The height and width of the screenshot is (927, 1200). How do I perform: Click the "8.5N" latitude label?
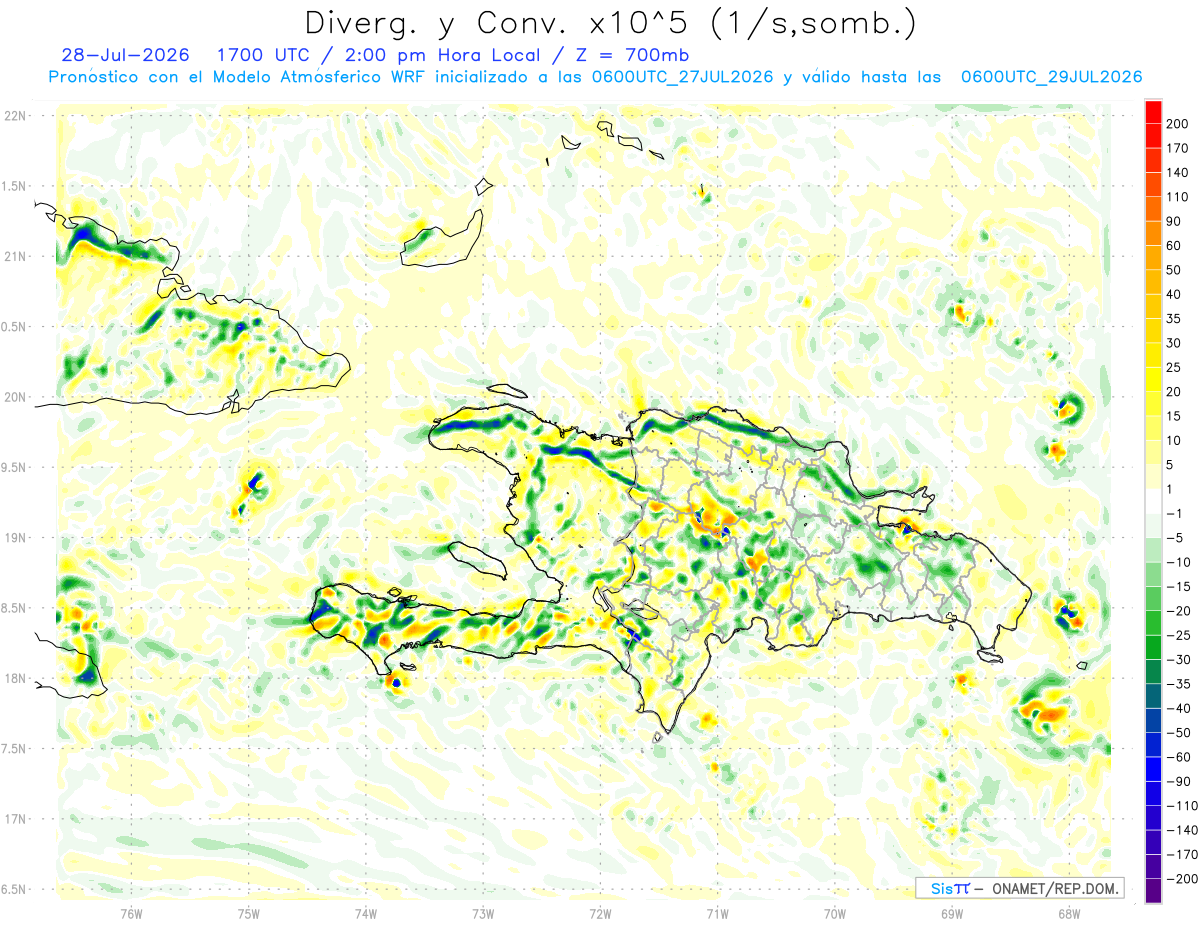click(x=14, y=608)
